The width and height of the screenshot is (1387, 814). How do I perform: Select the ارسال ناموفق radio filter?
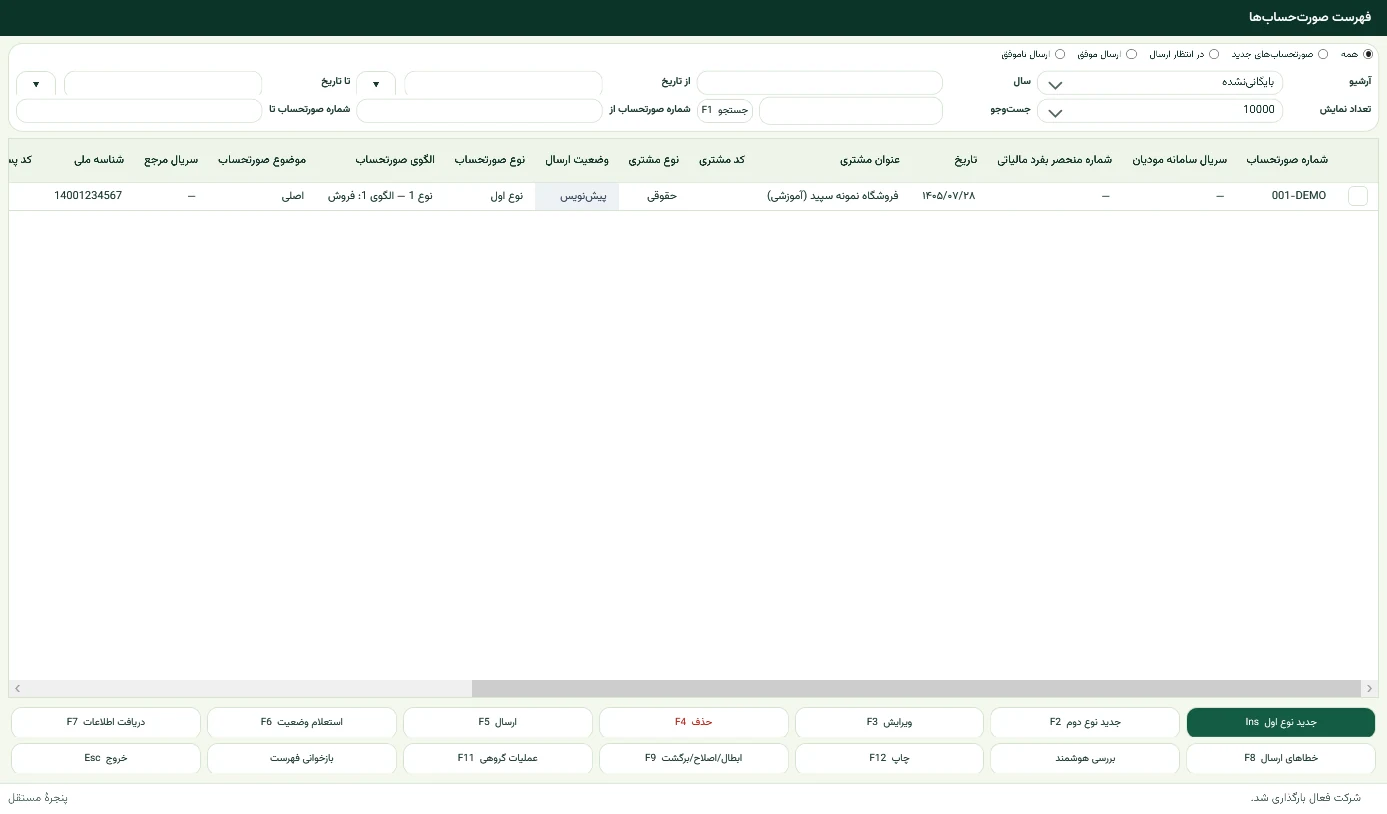point(1060,54)
